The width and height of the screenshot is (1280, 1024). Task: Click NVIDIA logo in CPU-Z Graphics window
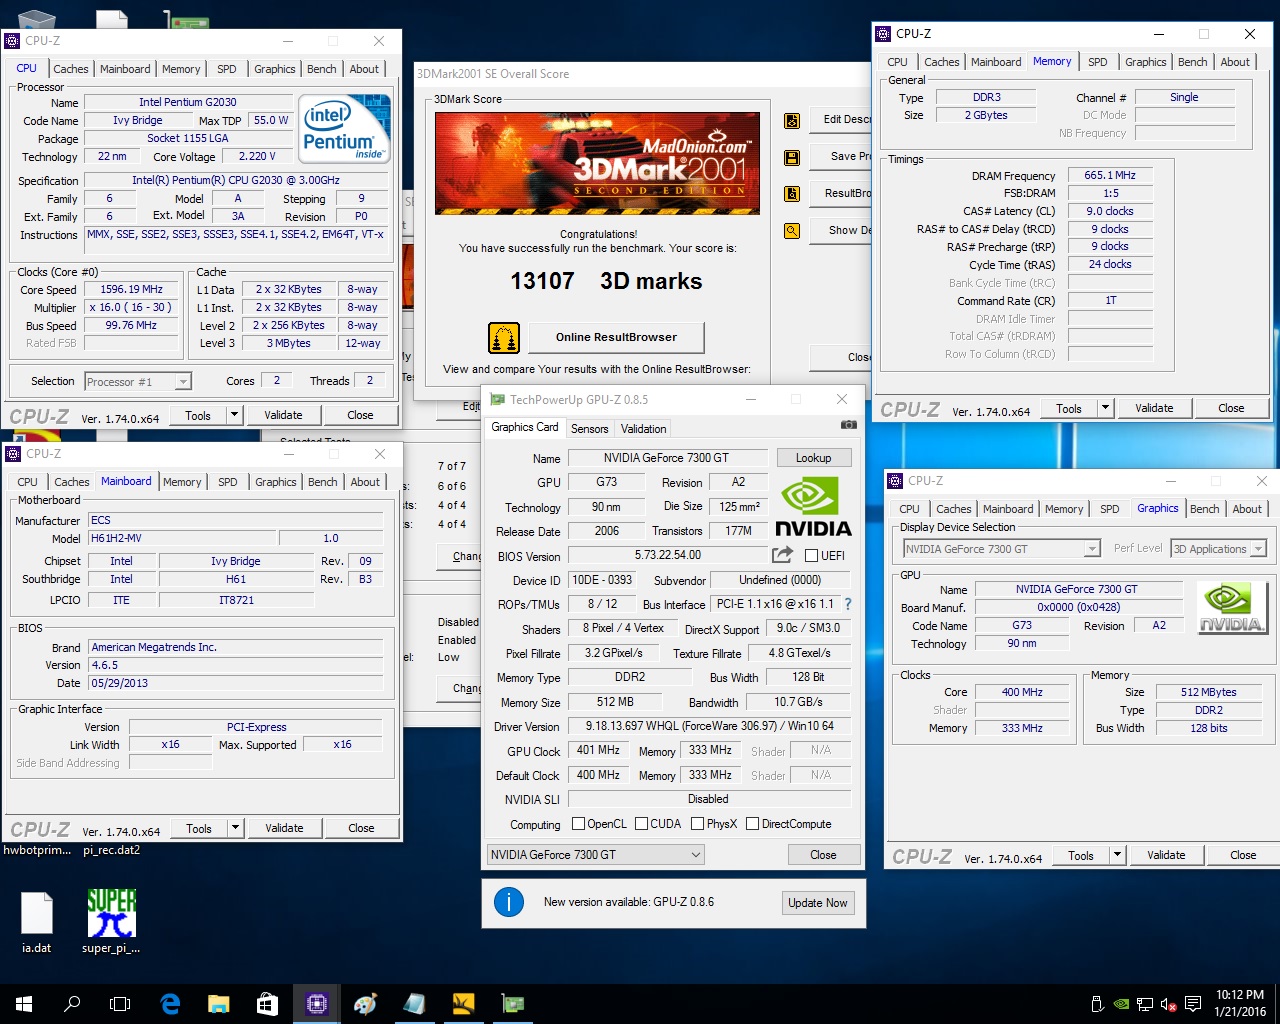[1231, 608]
